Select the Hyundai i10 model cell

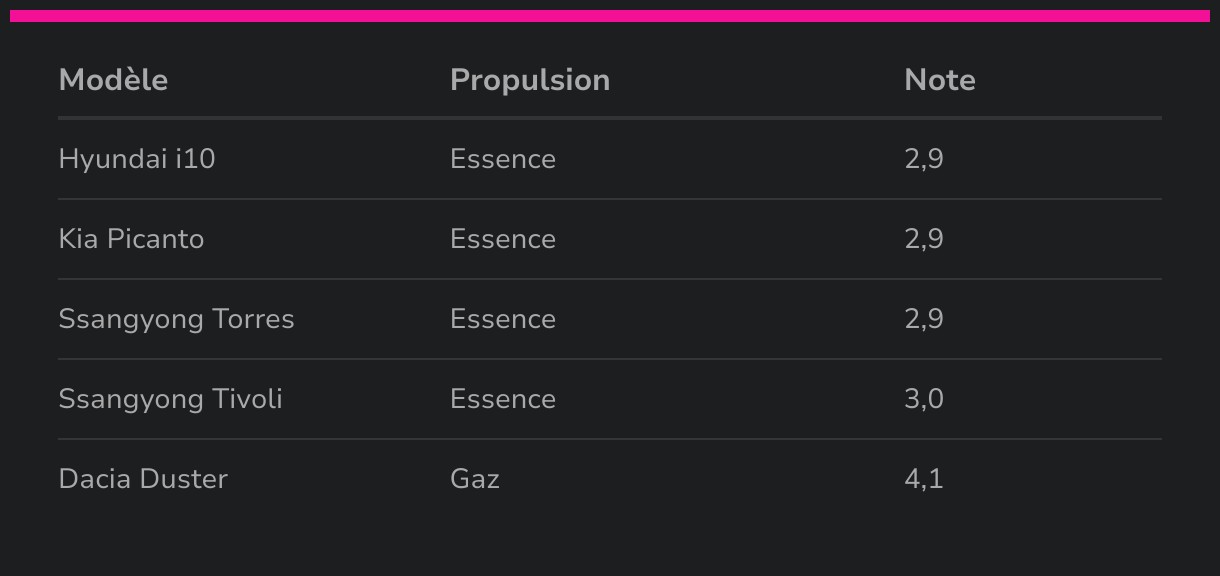point(137,159)
